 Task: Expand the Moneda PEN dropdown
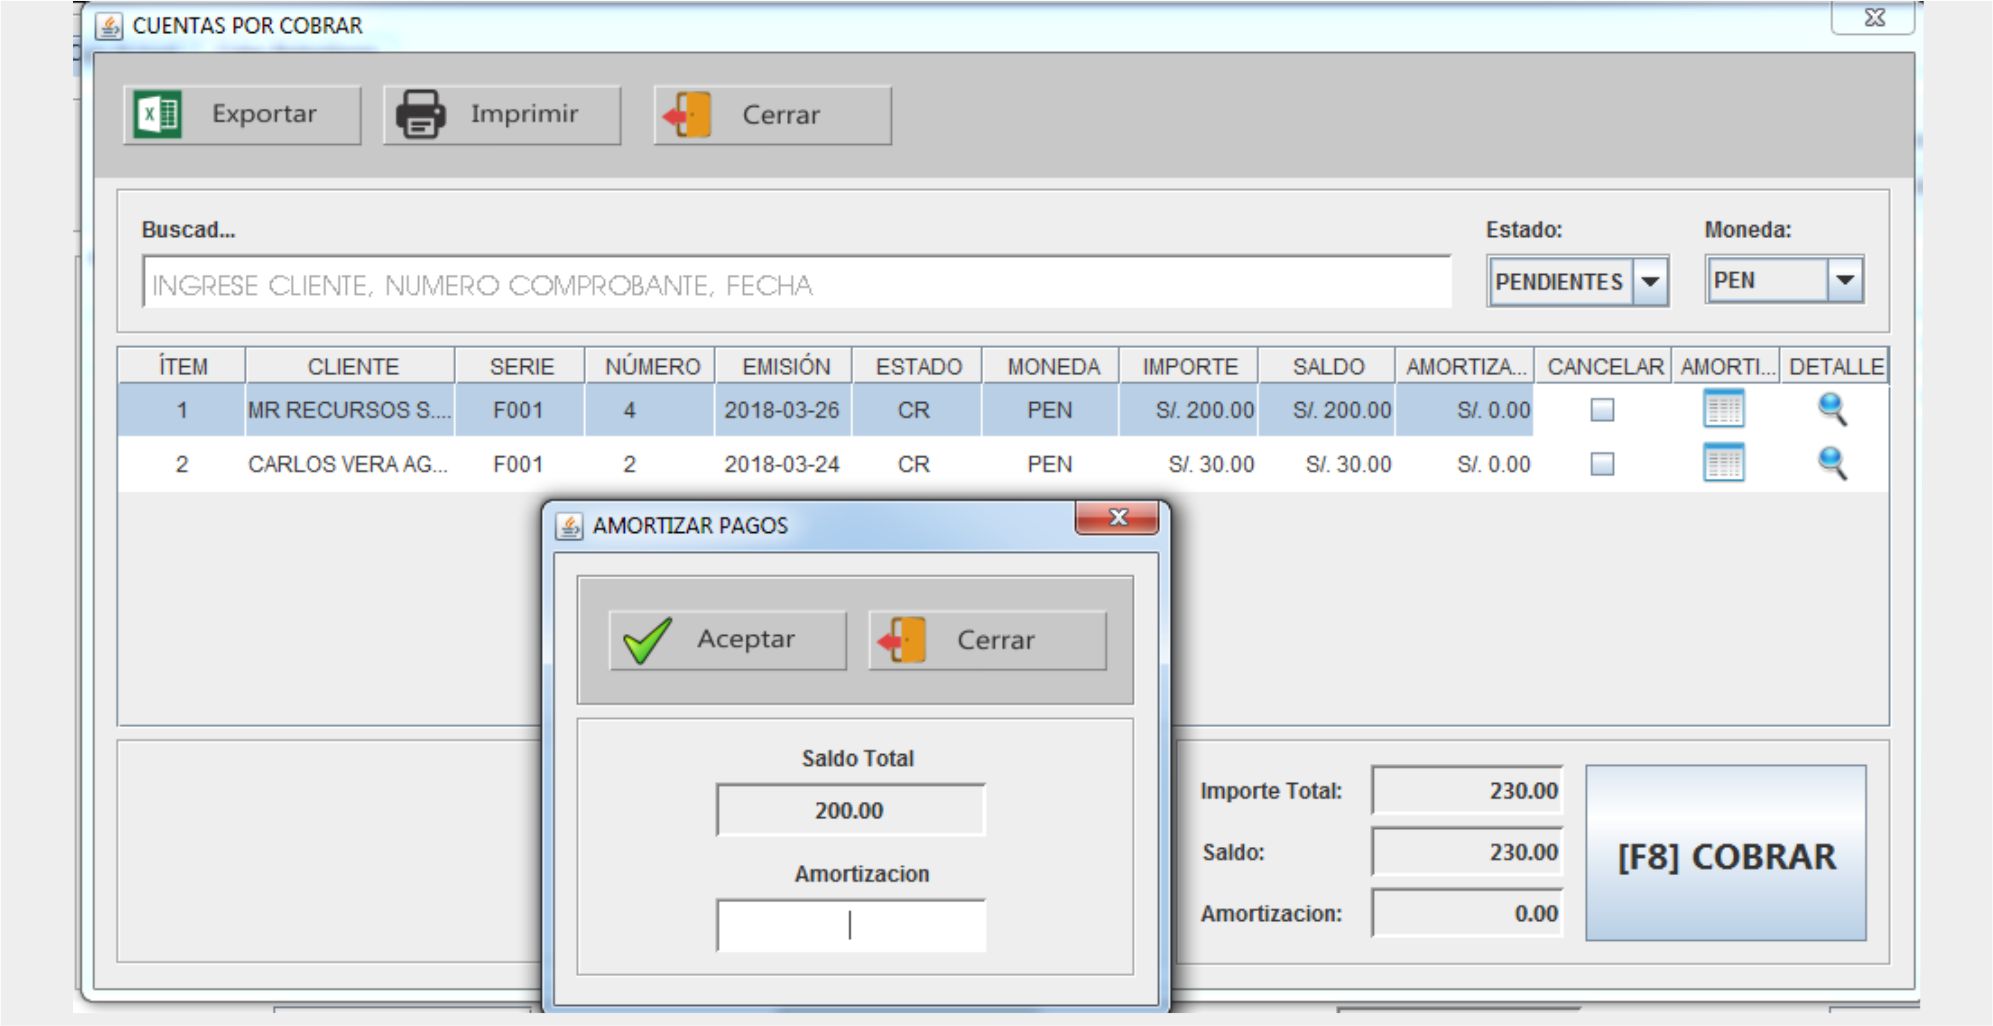[1845, 281]
